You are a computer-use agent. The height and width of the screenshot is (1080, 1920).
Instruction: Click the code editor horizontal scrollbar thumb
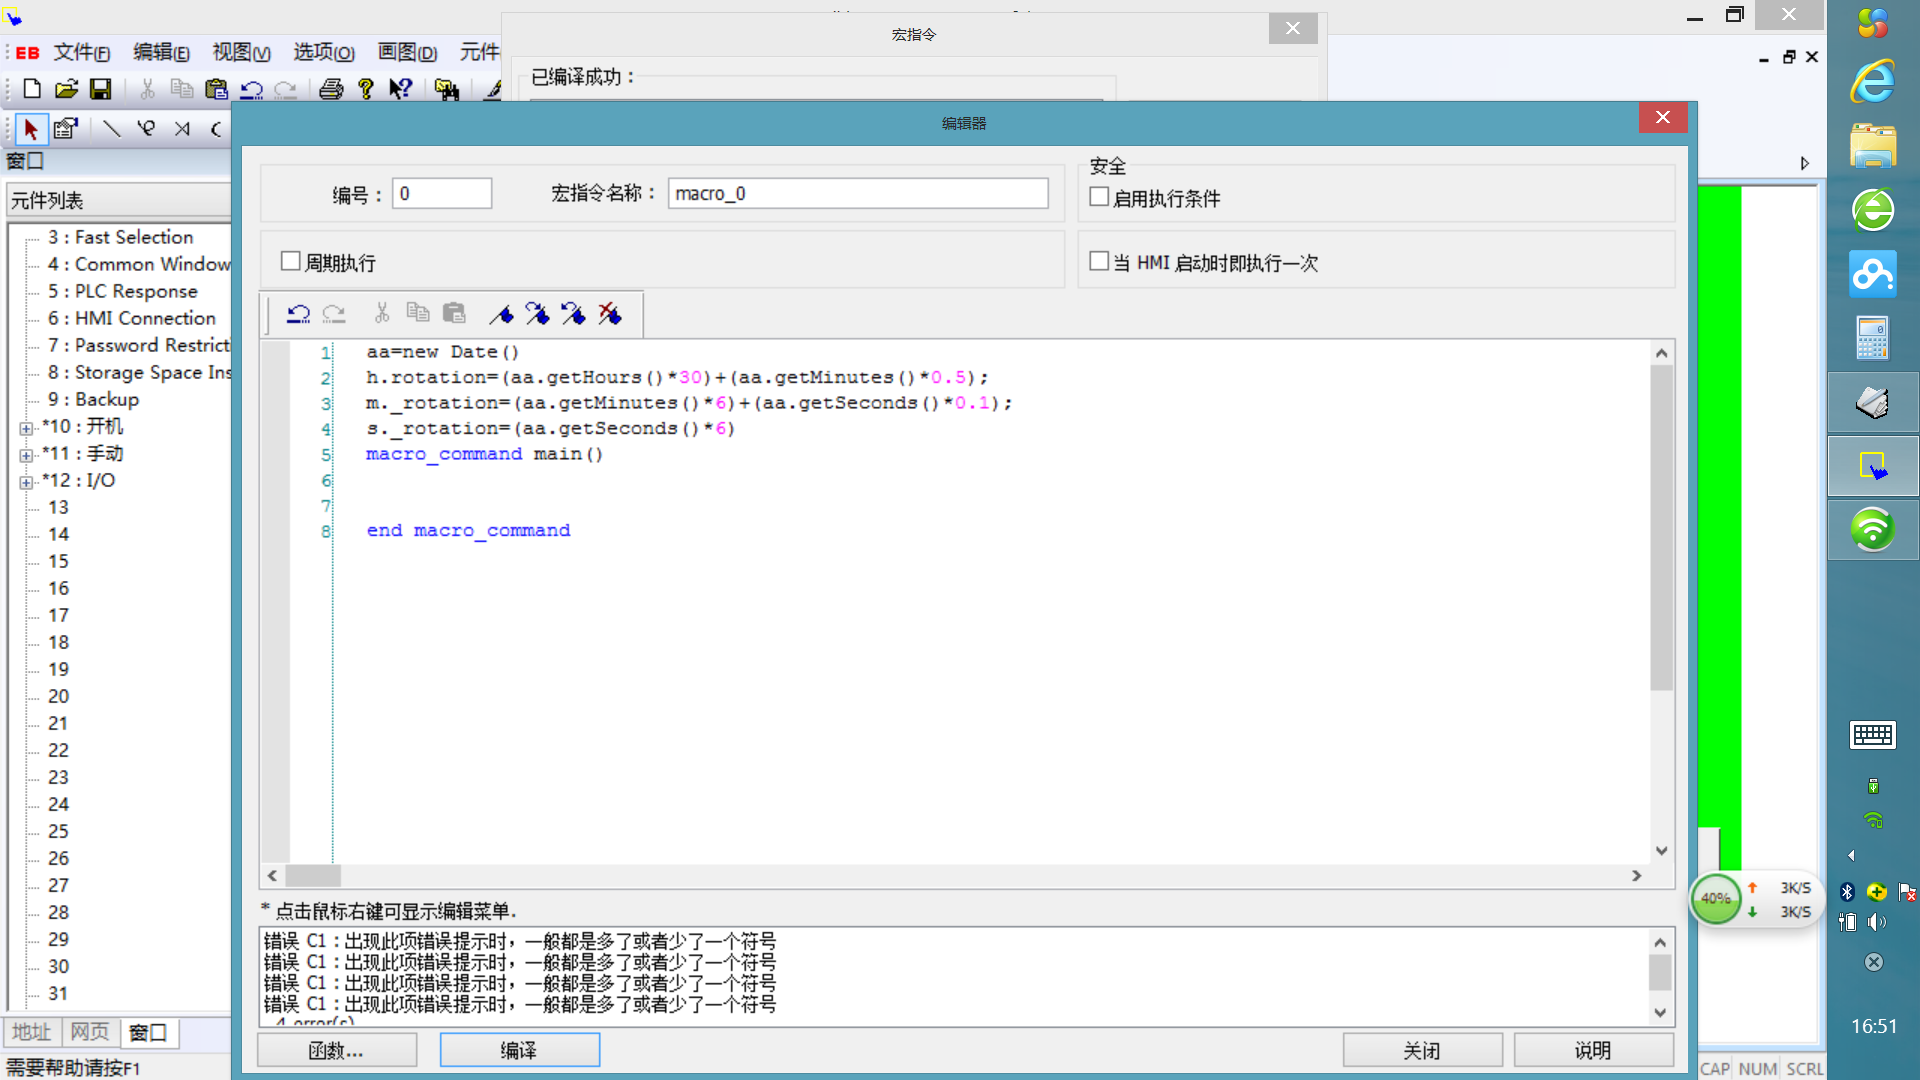click(313, 875)
